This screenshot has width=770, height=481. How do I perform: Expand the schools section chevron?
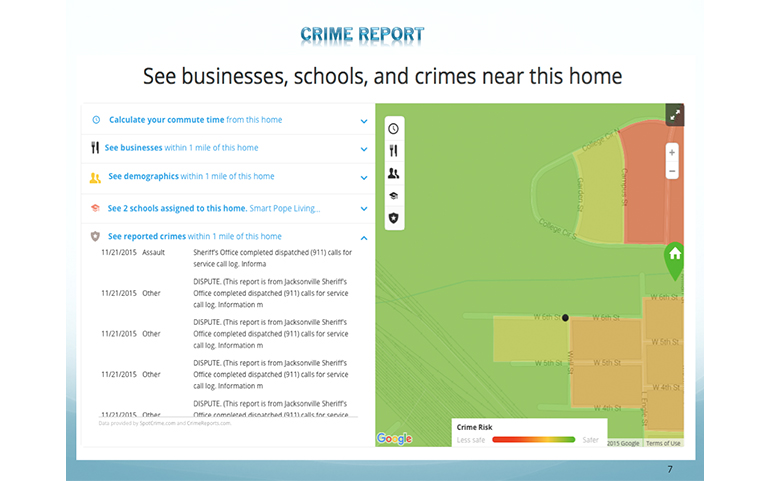pos(364,209)
